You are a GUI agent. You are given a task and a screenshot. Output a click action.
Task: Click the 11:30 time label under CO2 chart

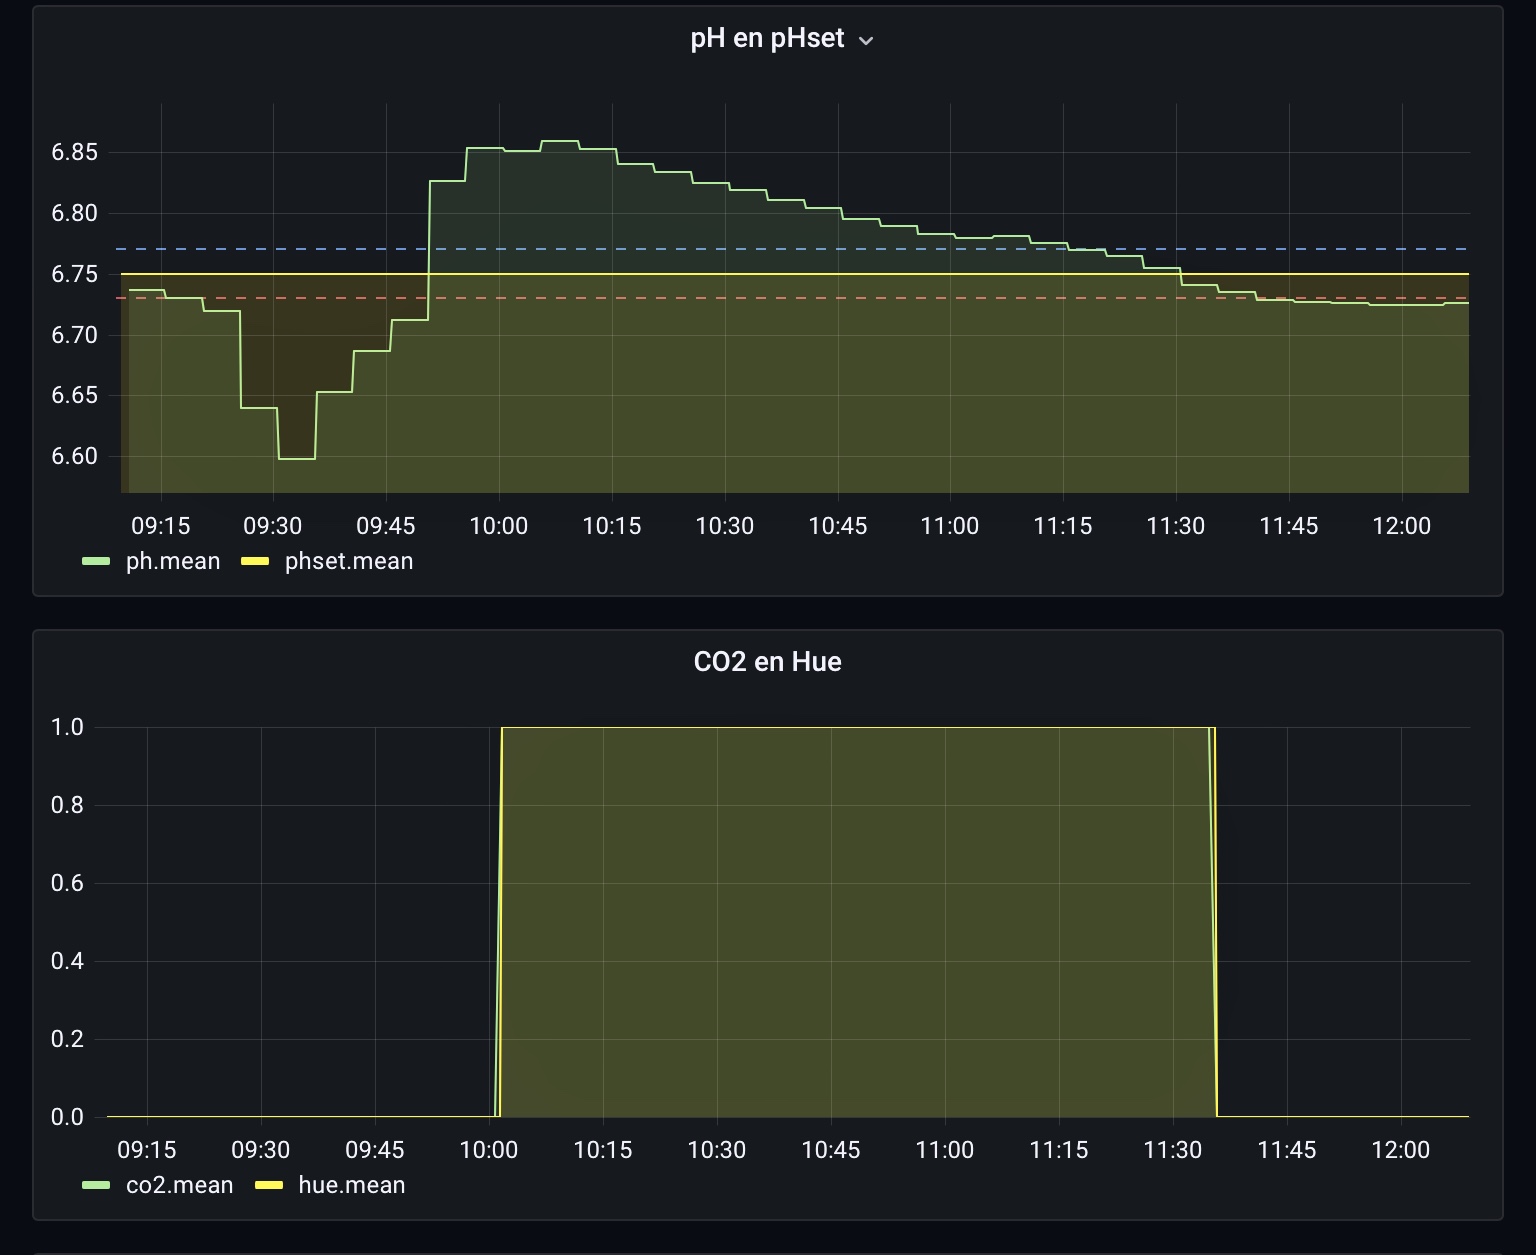[x=1172, y=1150]
